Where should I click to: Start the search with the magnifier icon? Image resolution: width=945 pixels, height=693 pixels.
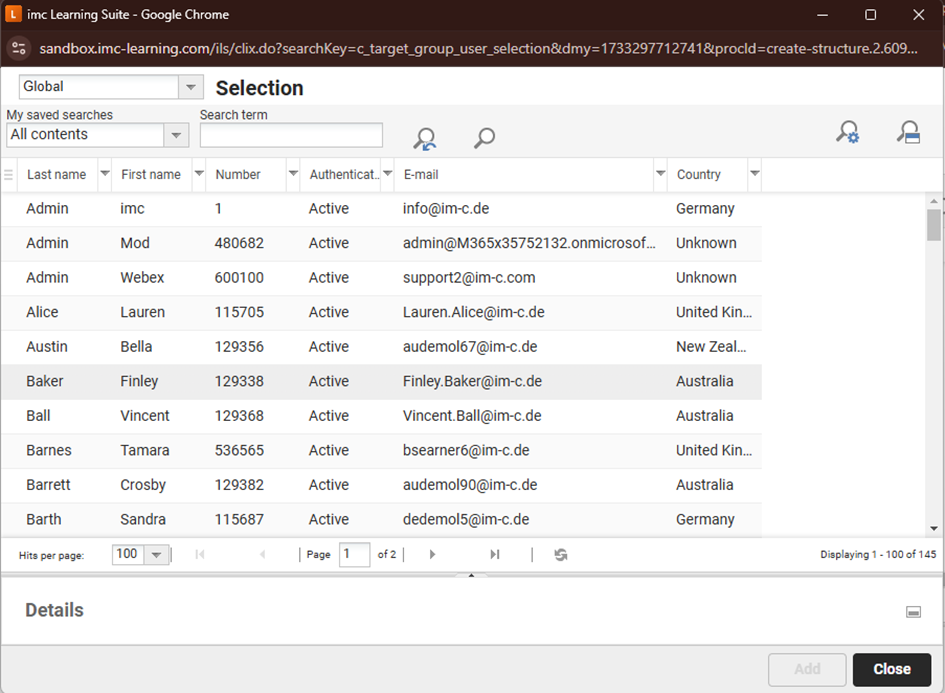[485, 138]
